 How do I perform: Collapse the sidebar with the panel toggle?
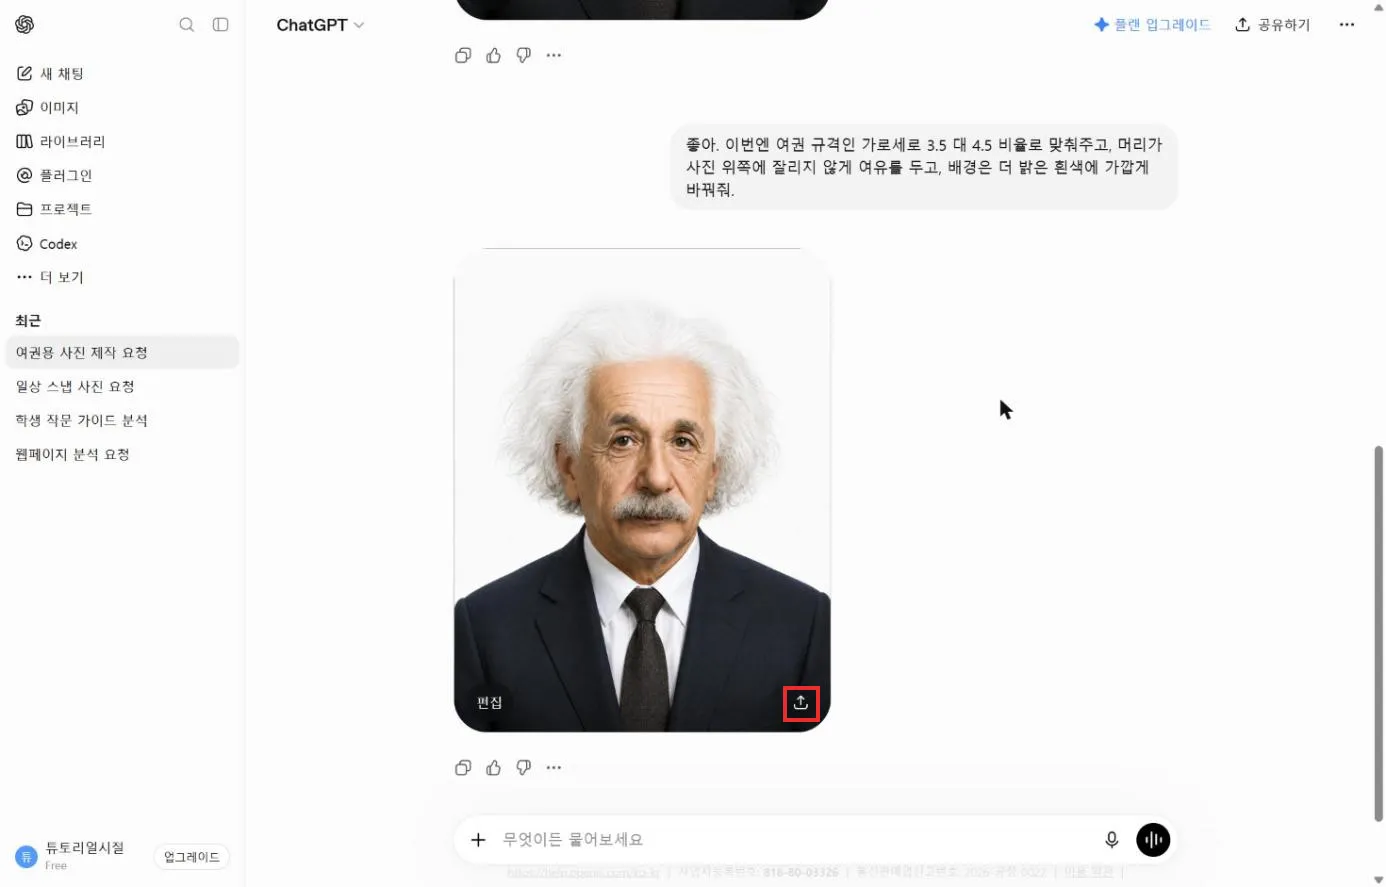pyautogui.click(x=221, y=25)
